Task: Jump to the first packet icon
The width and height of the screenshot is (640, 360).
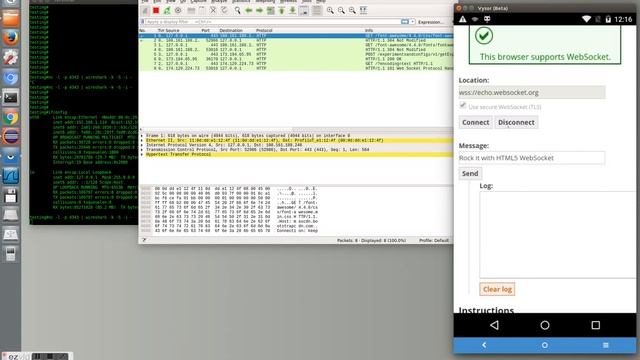Action: click(x=282, y=11)
